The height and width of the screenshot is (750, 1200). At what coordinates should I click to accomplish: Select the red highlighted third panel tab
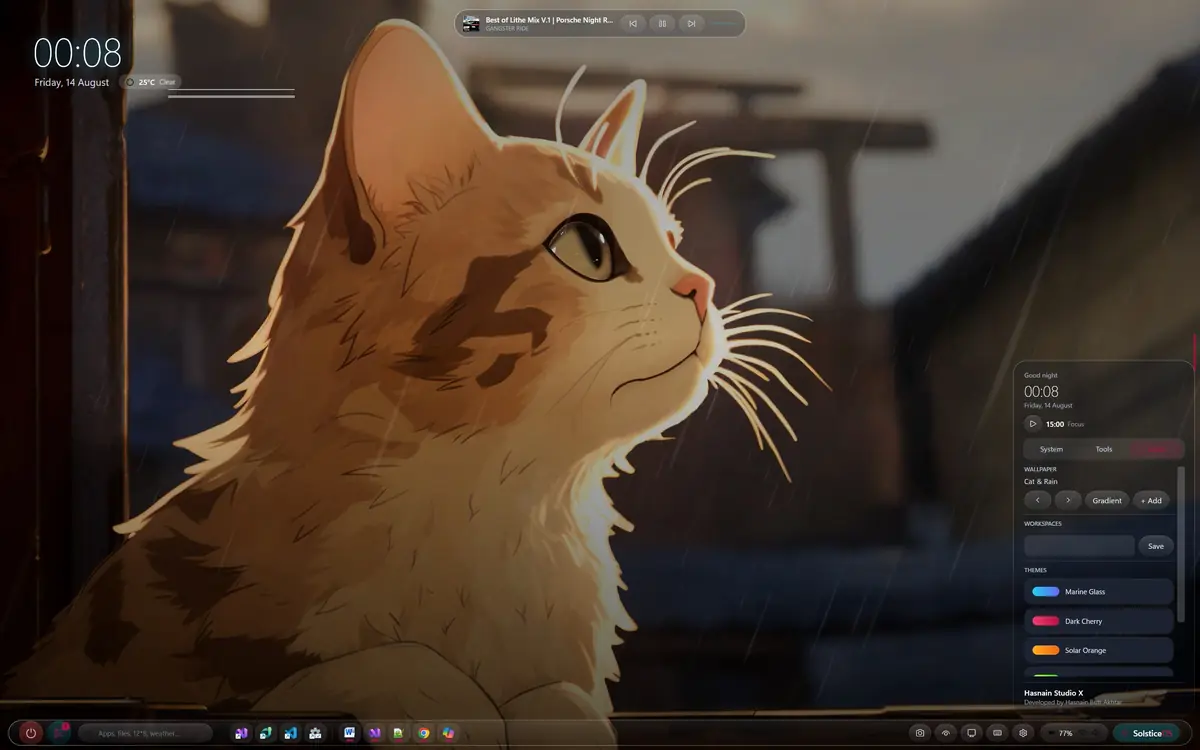coord(1157,449)
